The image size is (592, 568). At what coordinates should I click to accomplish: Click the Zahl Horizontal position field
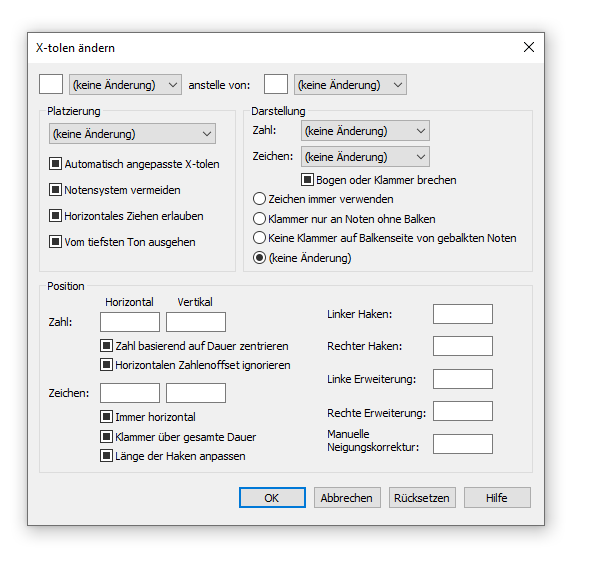[130, 322]
